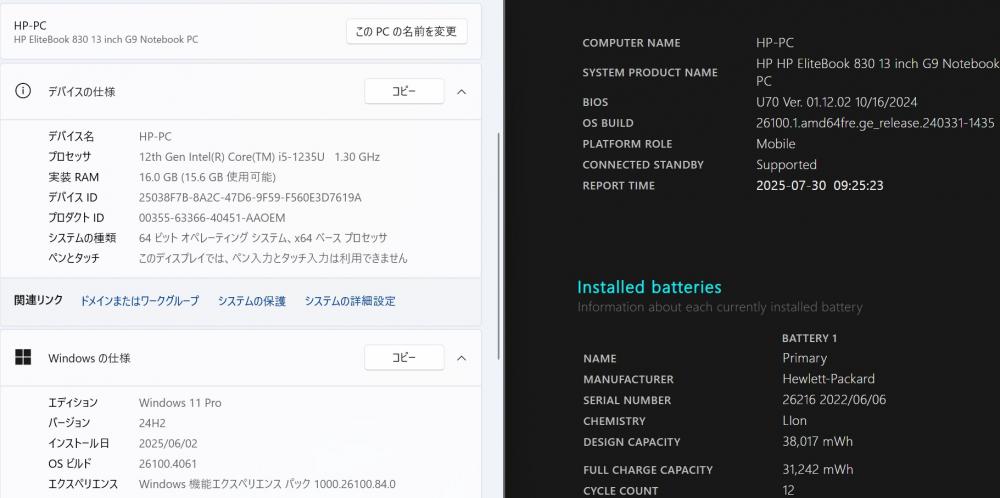
Task: Collapse the Windows specifications section
Action: [462, 358]
